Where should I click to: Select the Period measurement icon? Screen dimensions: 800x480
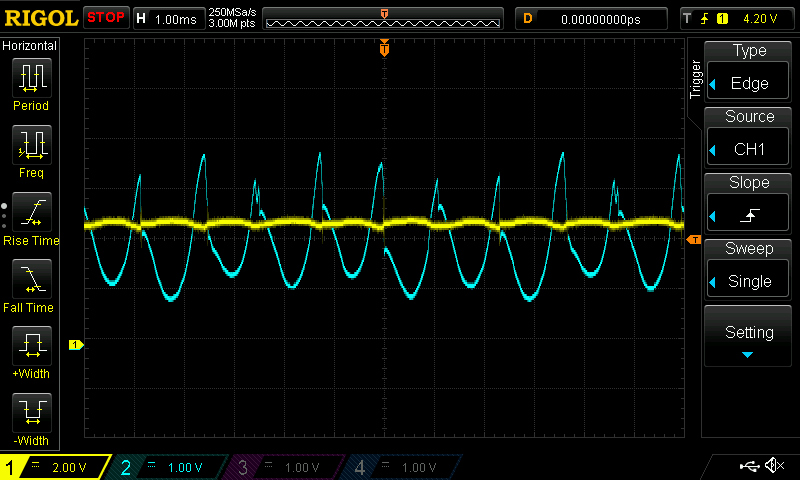pyautogui.click(x=32, y=78)
